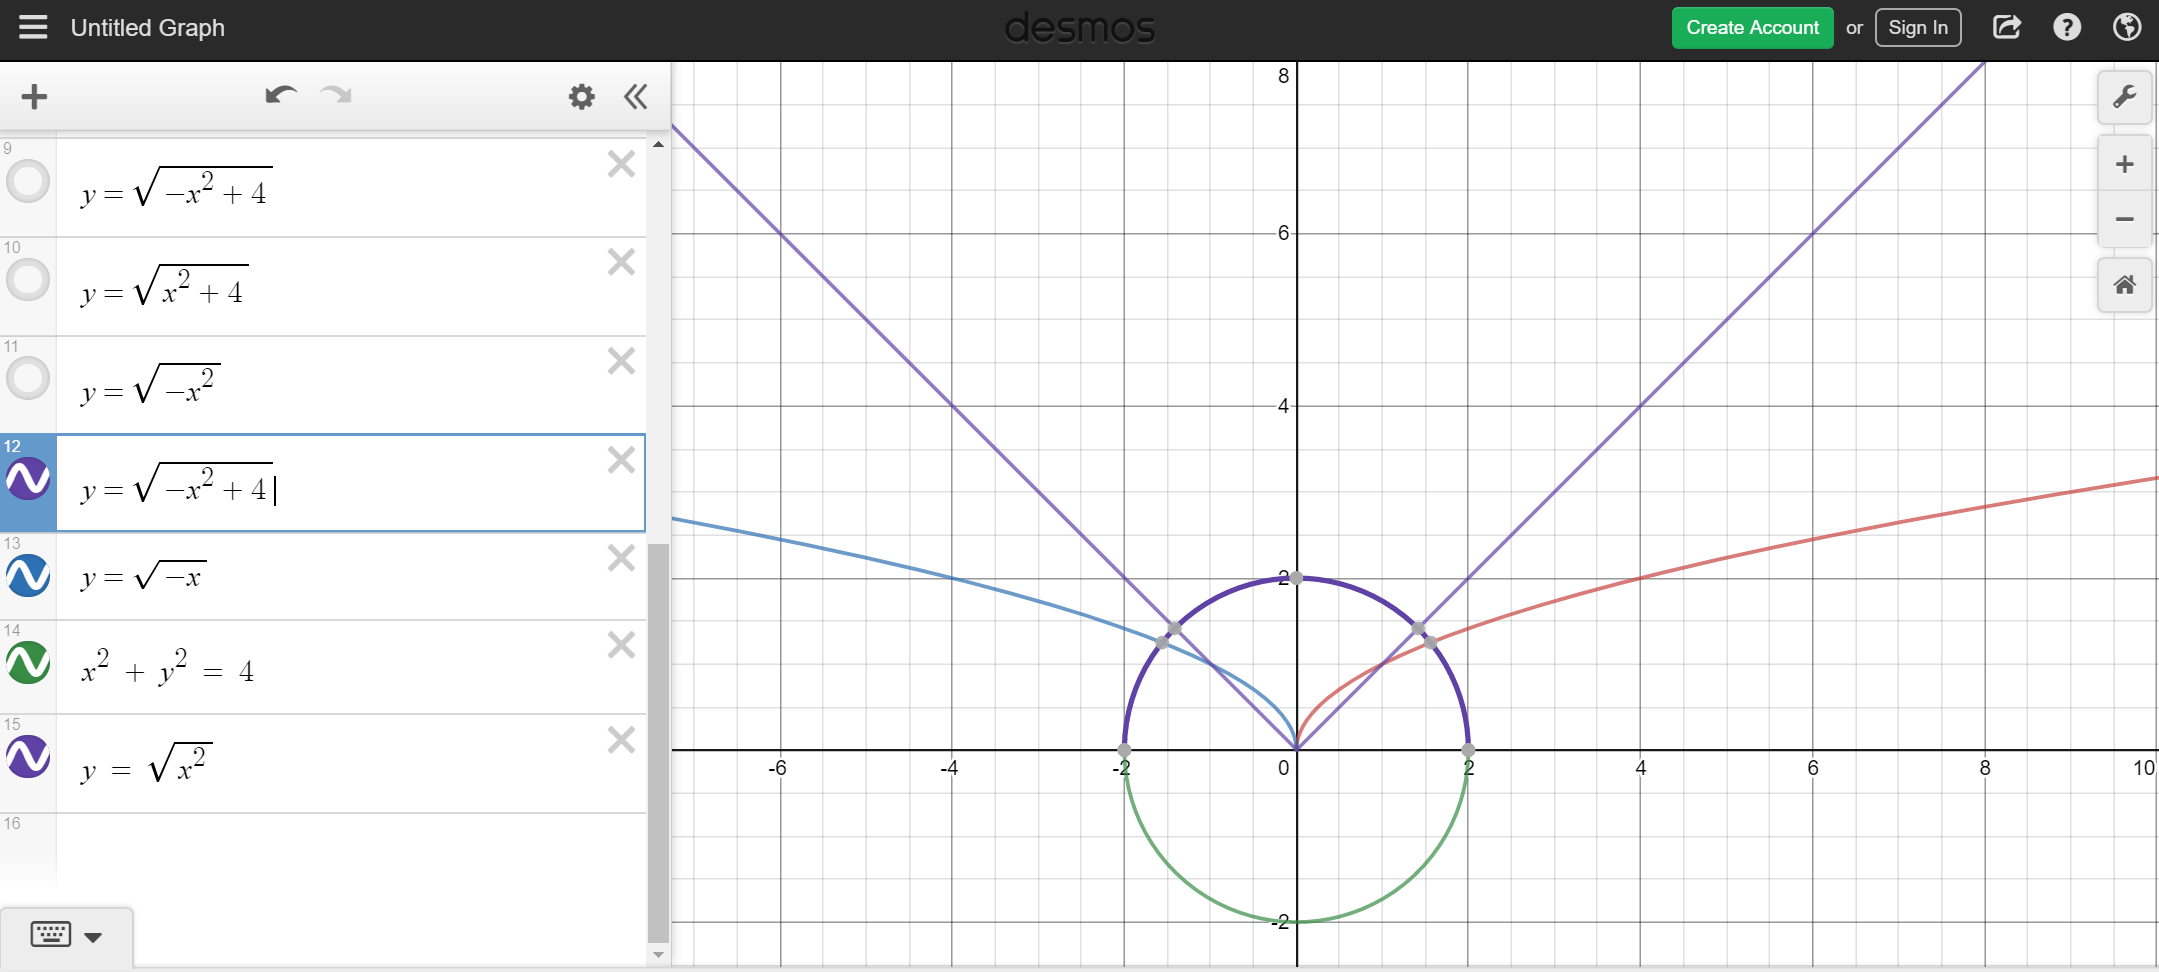Show hidden expression 9 graph
Image resolution: width=2159 pixels, height=972 pixels.
(28, 182)
